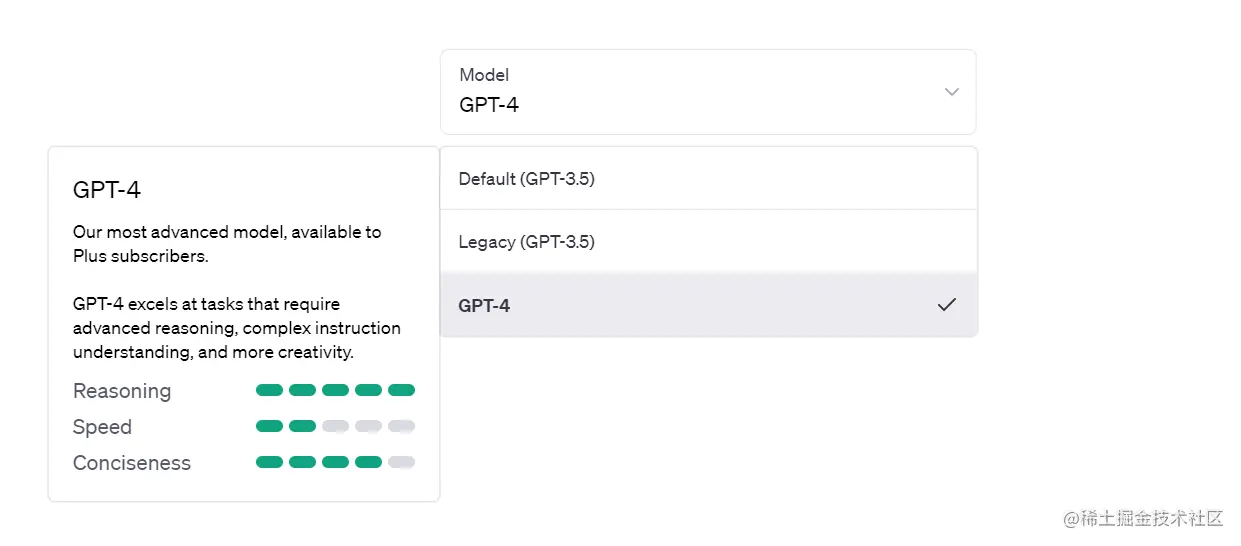1241x546 pixels.
Task: Choose the Legacy (GPT-3.5) option
Action: [527, 242]
